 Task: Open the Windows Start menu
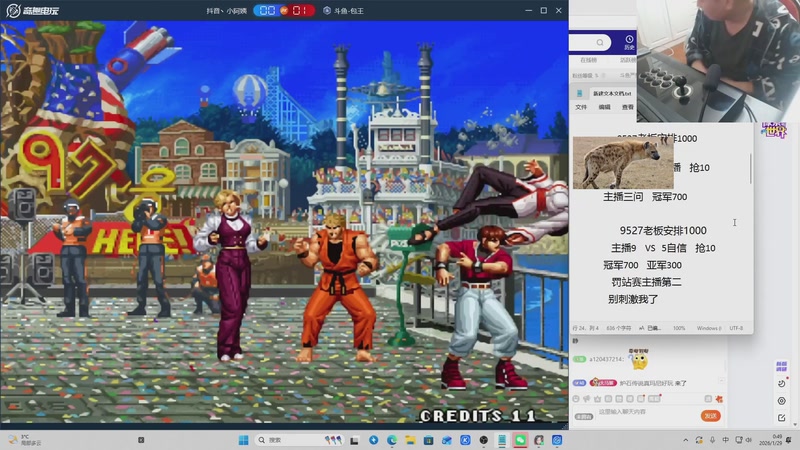243,440
